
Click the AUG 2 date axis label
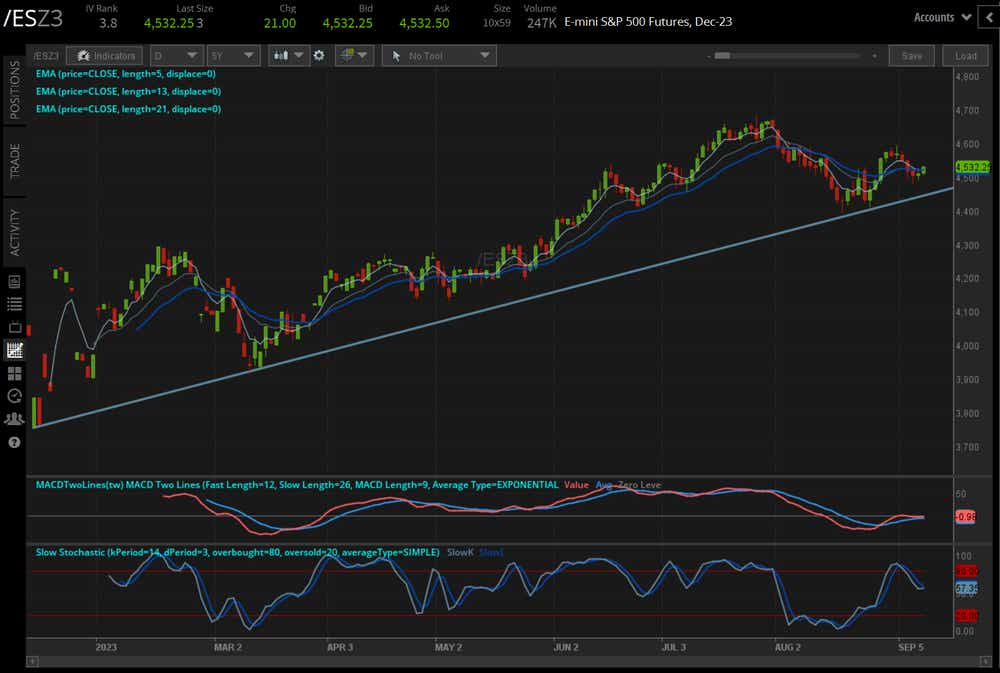[788, 647]
